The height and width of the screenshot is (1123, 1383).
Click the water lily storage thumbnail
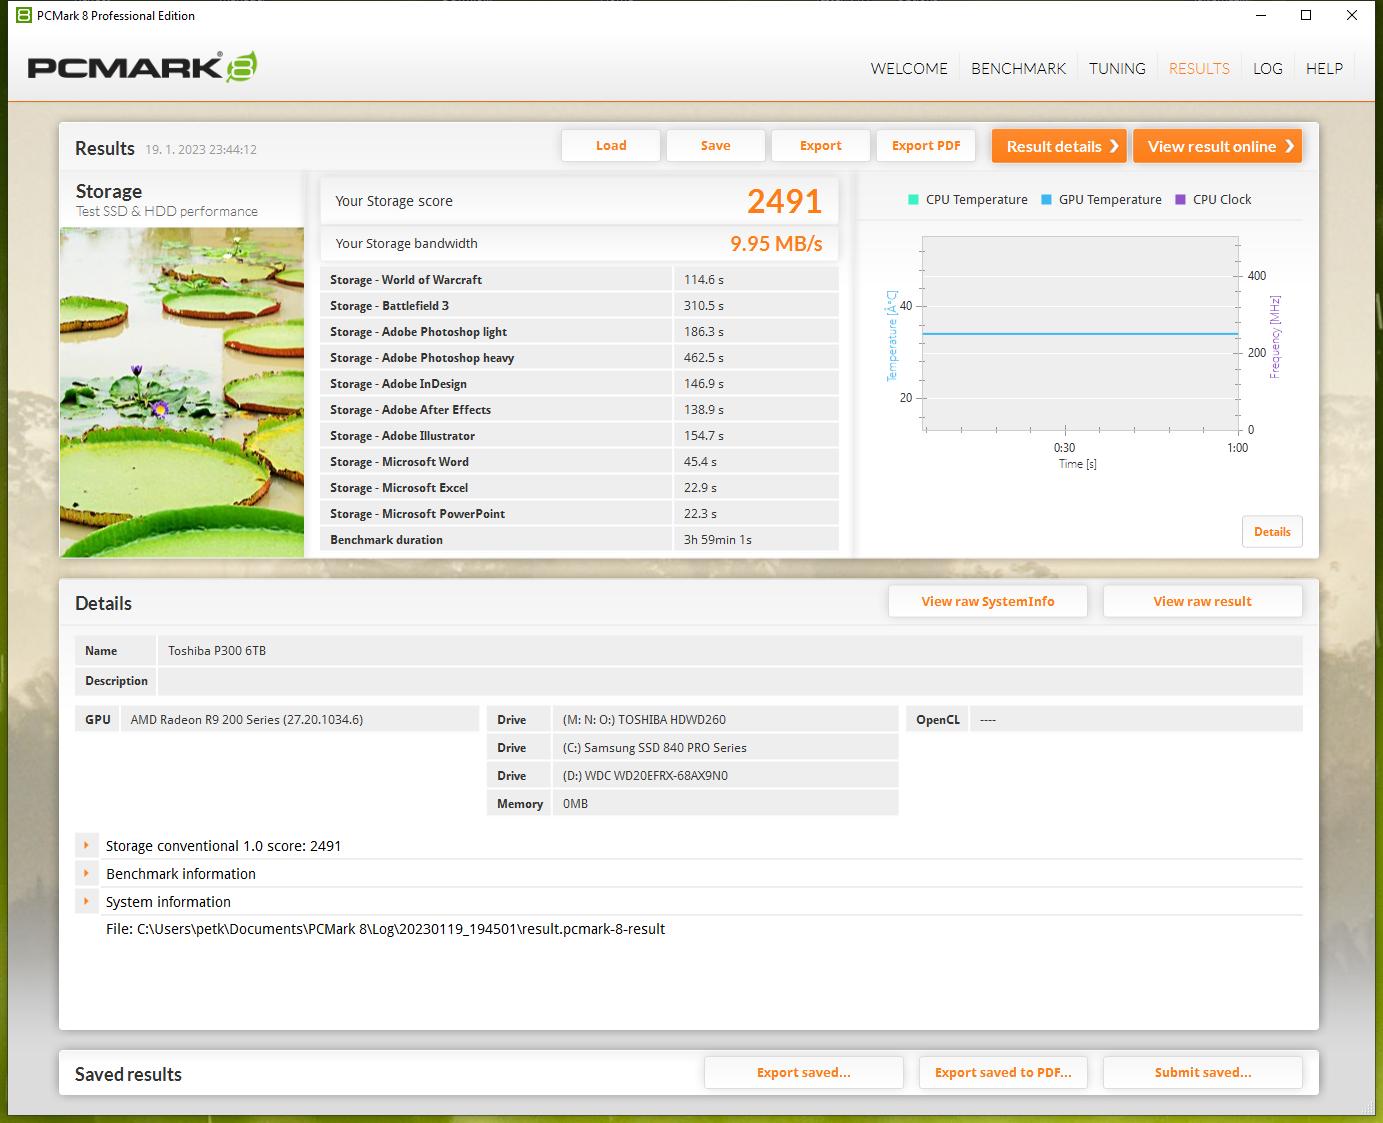coord(182,392)
